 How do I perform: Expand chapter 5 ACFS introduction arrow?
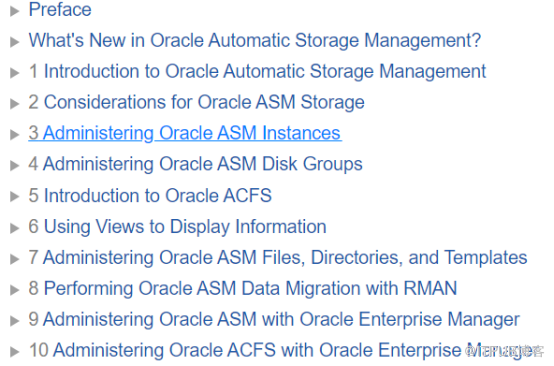point(14,197)
